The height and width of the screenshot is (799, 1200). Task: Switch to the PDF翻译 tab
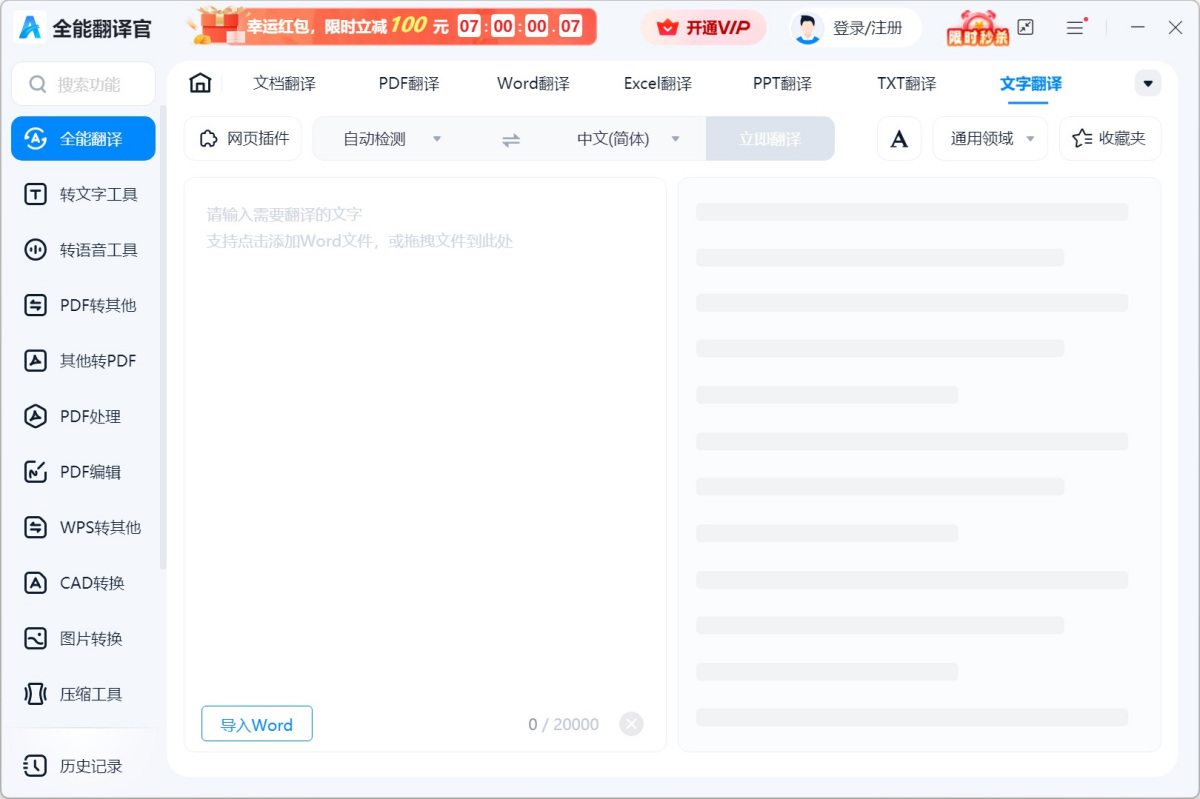pos(408,84)
